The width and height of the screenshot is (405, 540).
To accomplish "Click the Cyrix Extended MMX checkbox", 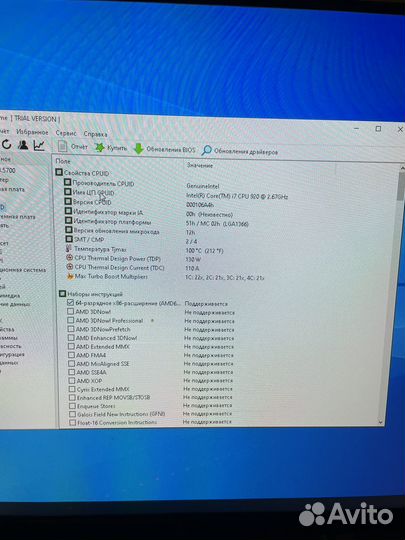I will [x=72, y=389].
